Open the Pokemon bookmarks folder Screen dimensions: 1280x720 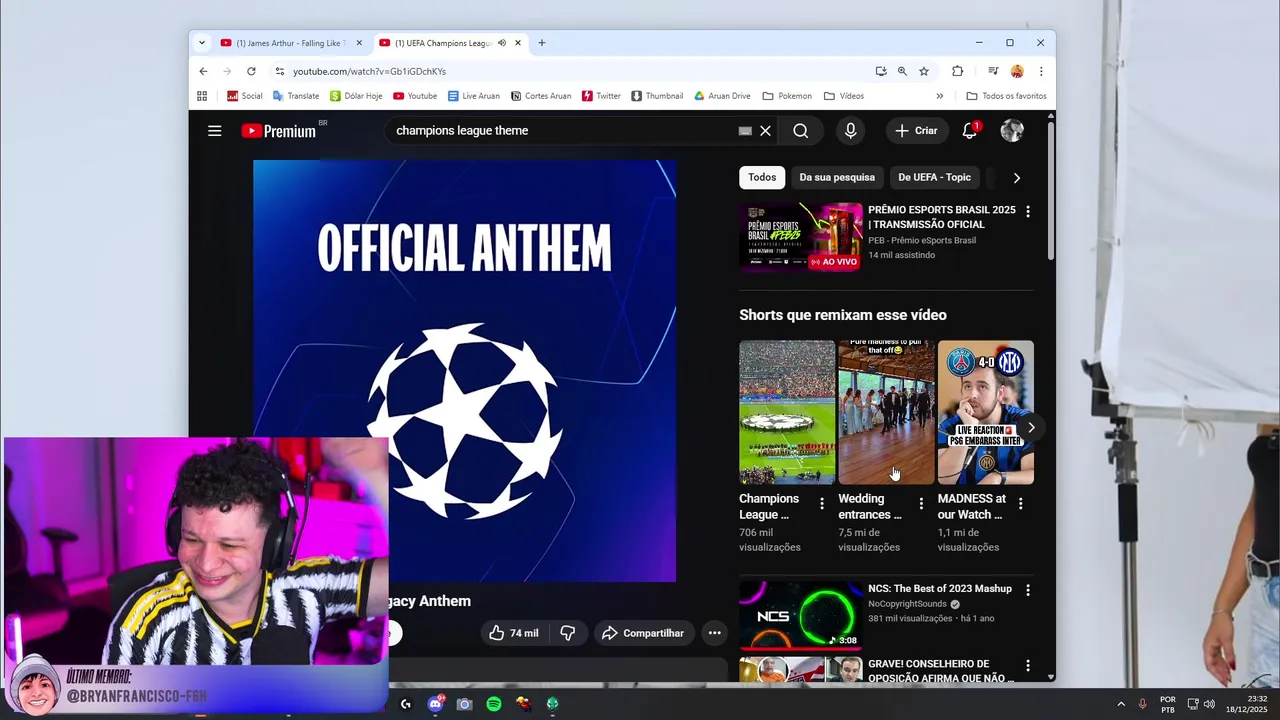point(787,96)
